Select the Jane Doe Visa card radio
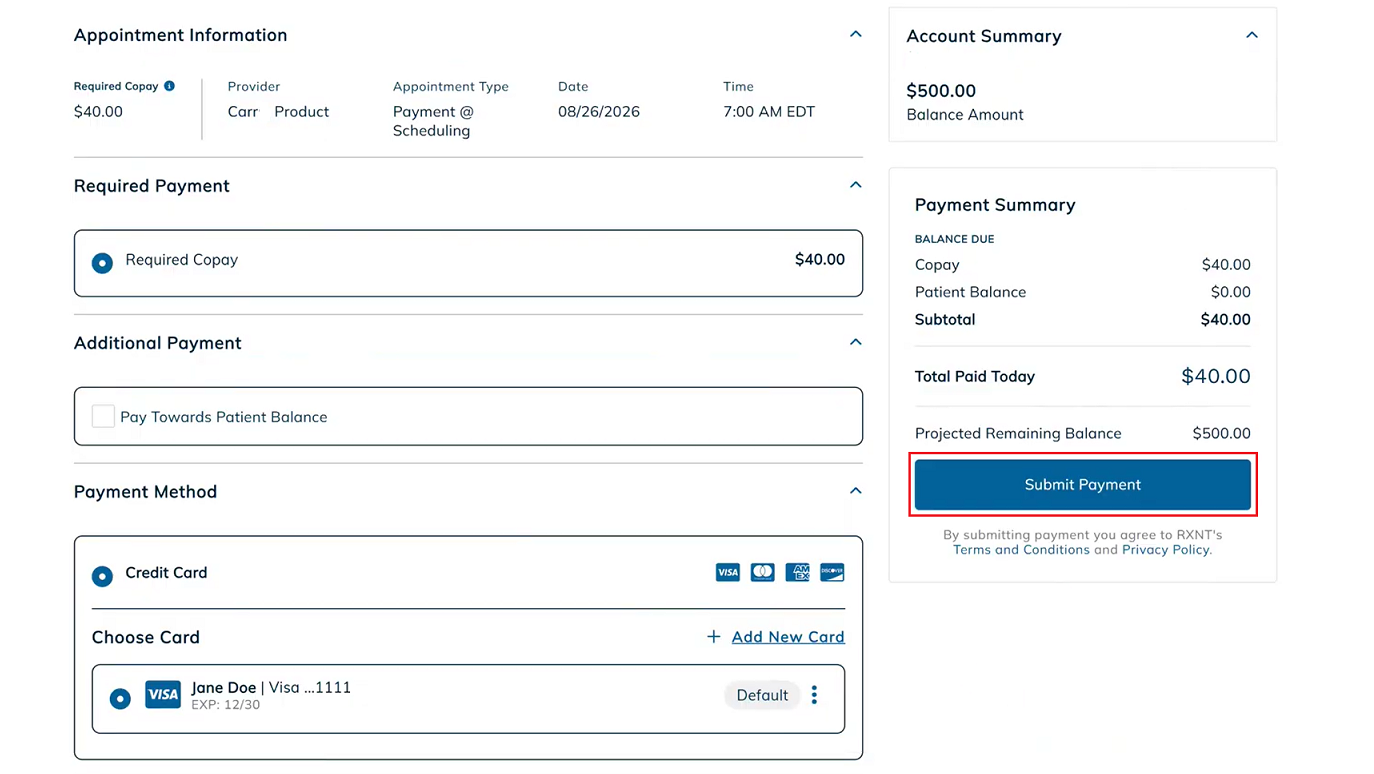This screenshot has width=1374, height=774. point(120,699)
